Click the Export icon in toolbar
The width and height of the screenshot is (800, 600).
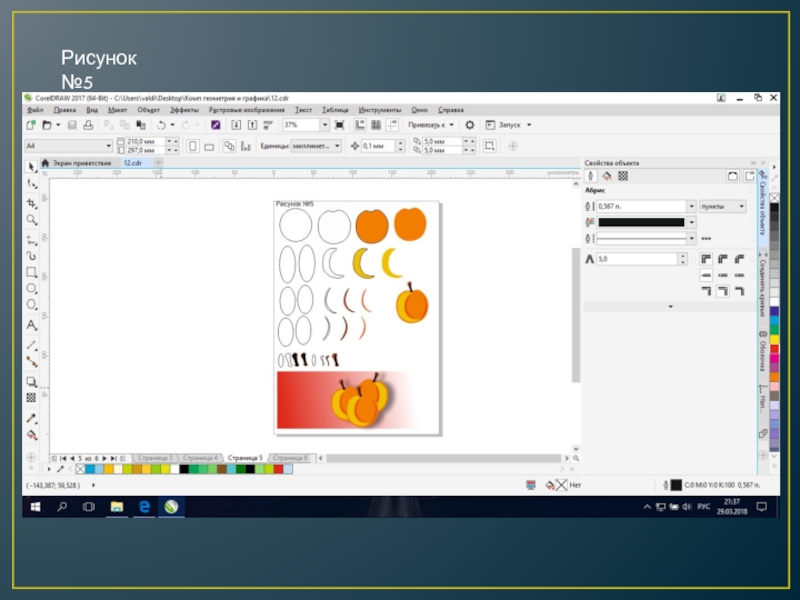(252, 125)
